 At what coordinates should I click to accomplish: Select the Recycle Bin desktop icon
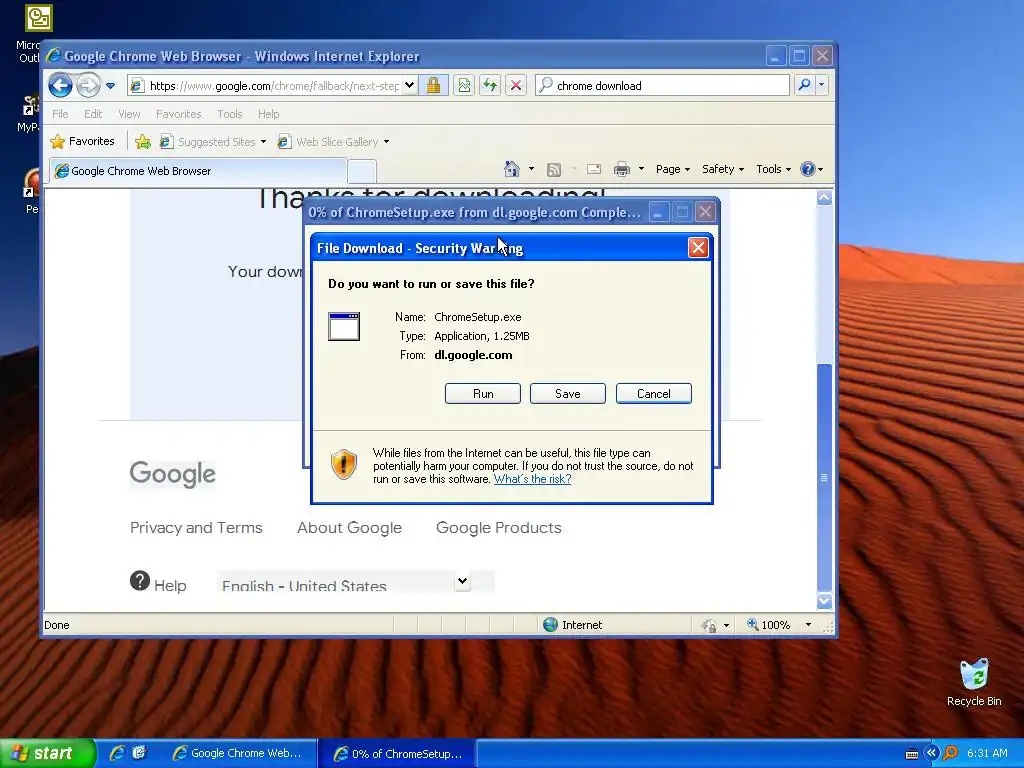974,682
